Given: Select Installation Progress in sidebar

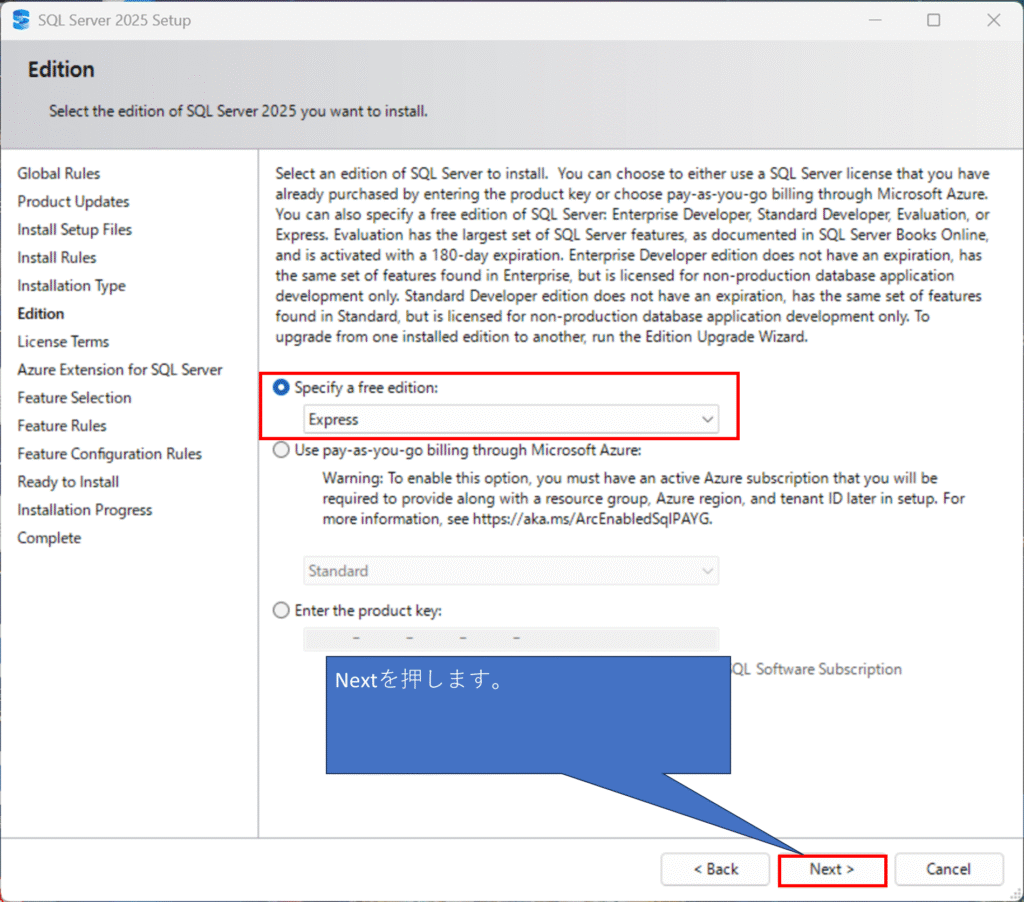Looking at the screenshot, I should click(85, 510).
